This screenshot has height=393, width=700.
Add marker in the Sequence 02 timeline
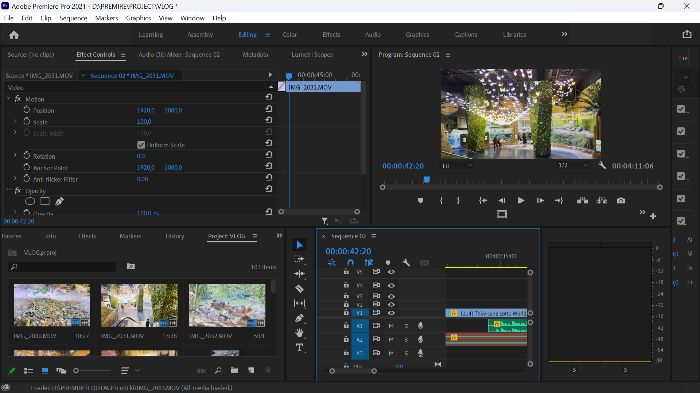point(388,263)
